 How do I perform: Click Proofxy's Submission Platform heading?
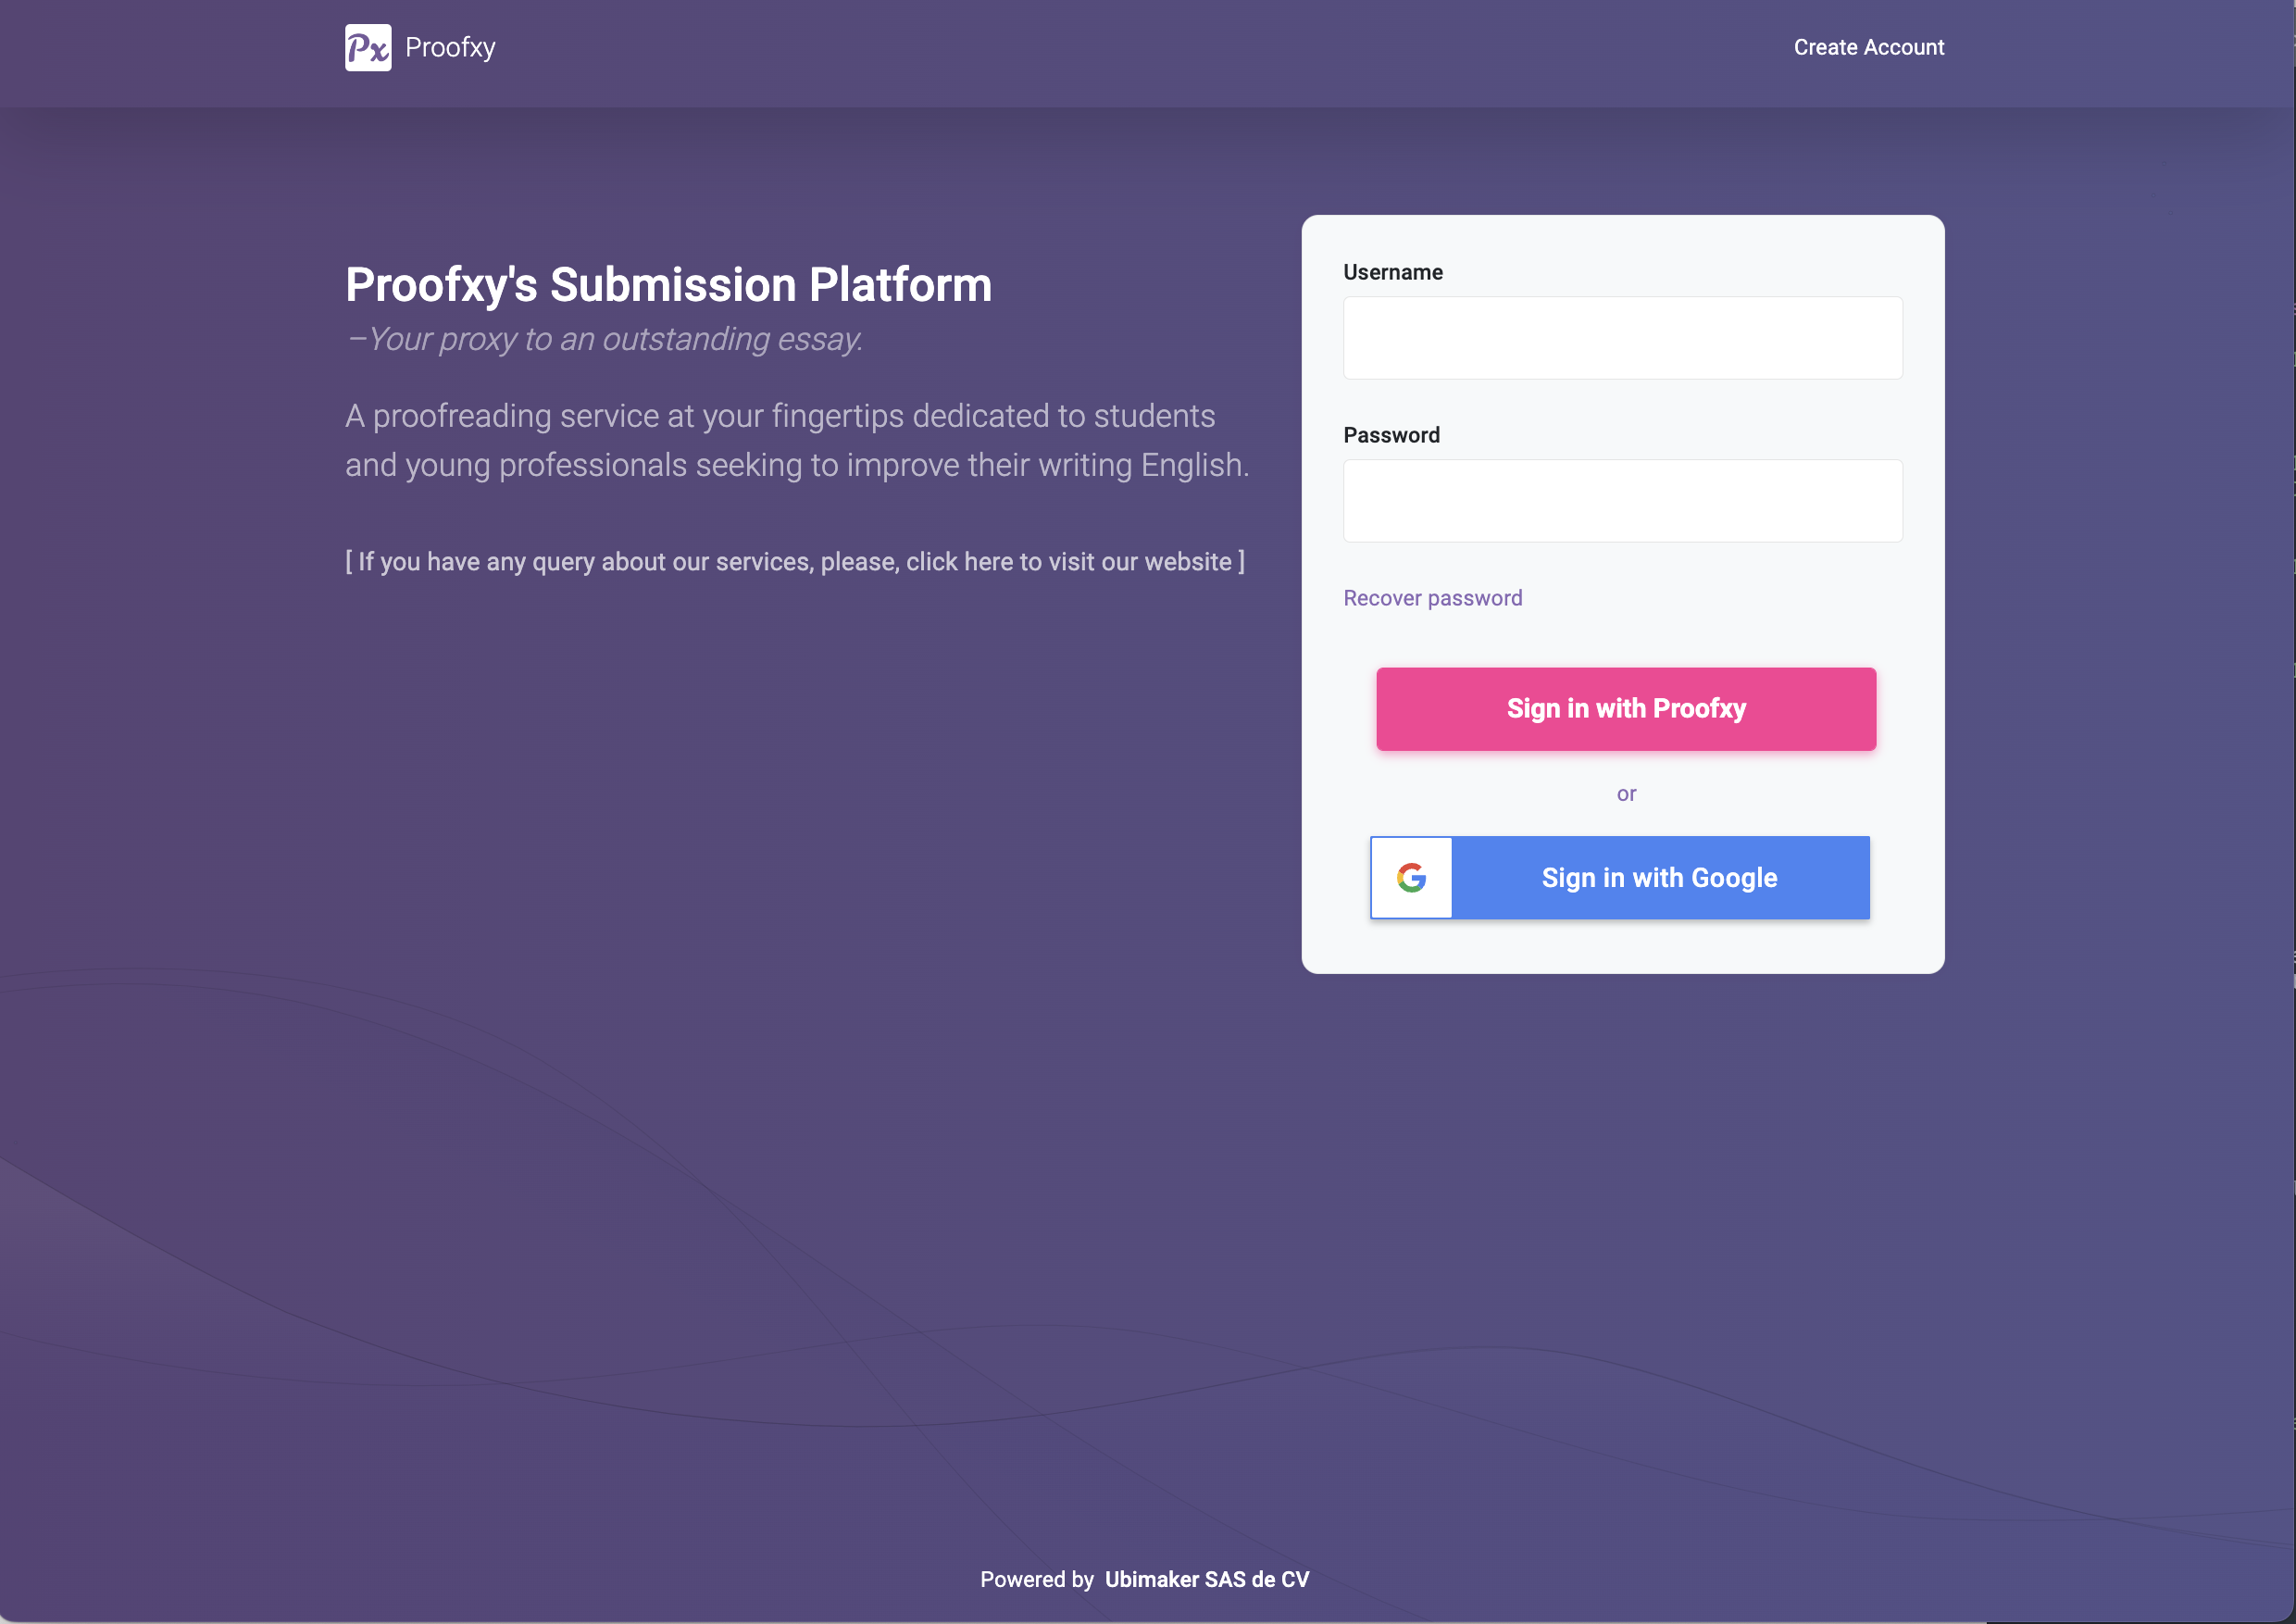click(x=668, y=284)
